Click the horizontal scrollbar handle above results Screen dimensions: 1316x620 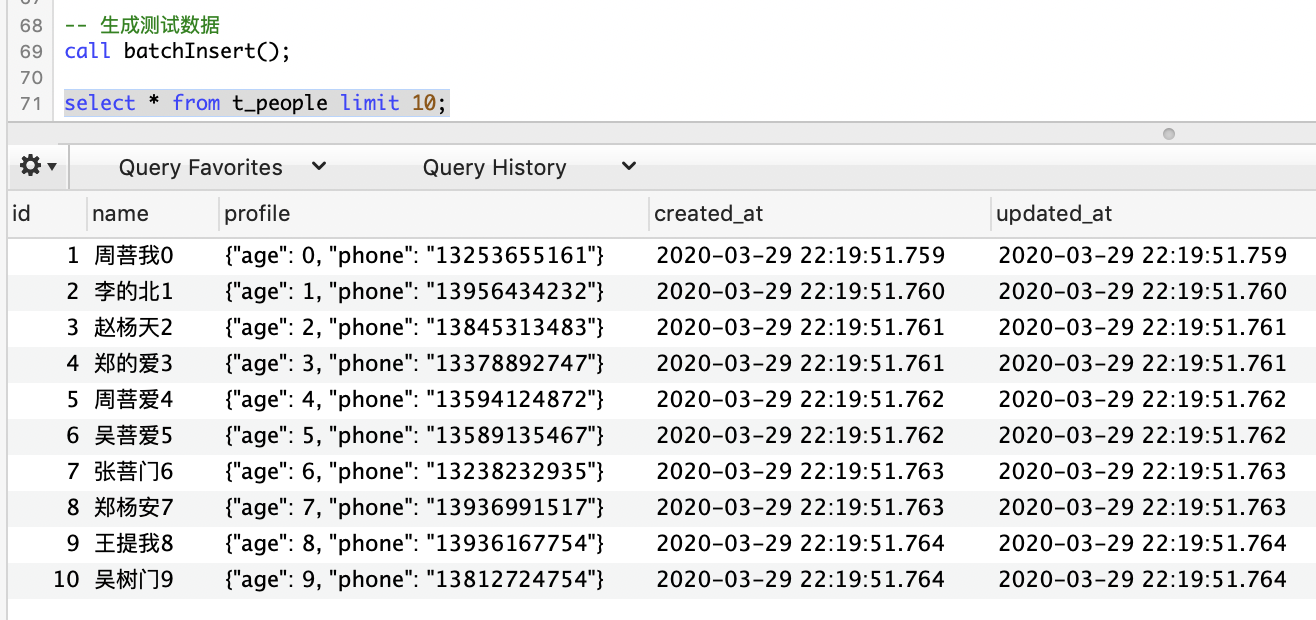coord(1168,133)
